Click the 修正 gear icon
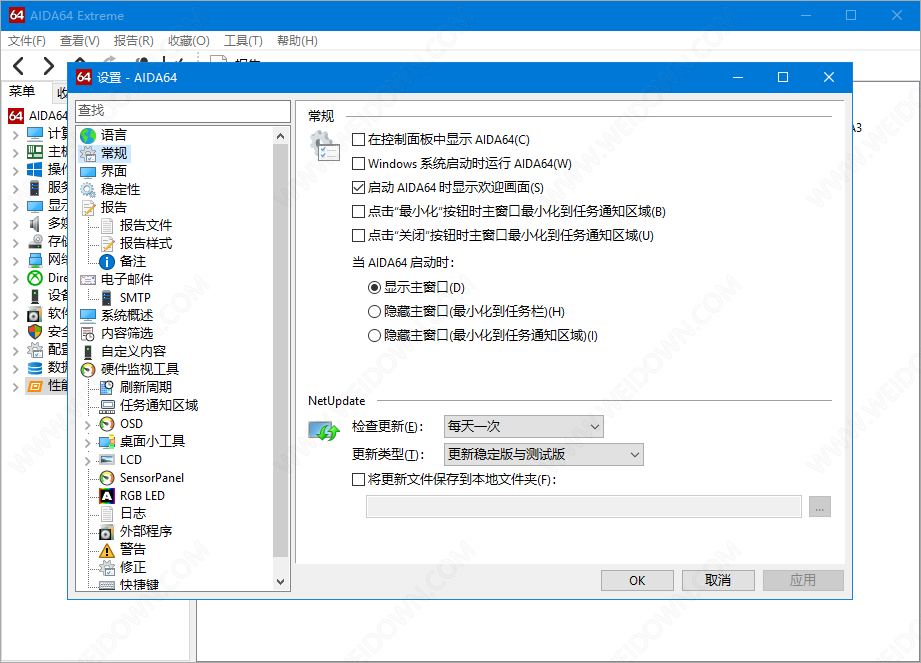 point(107,568)
